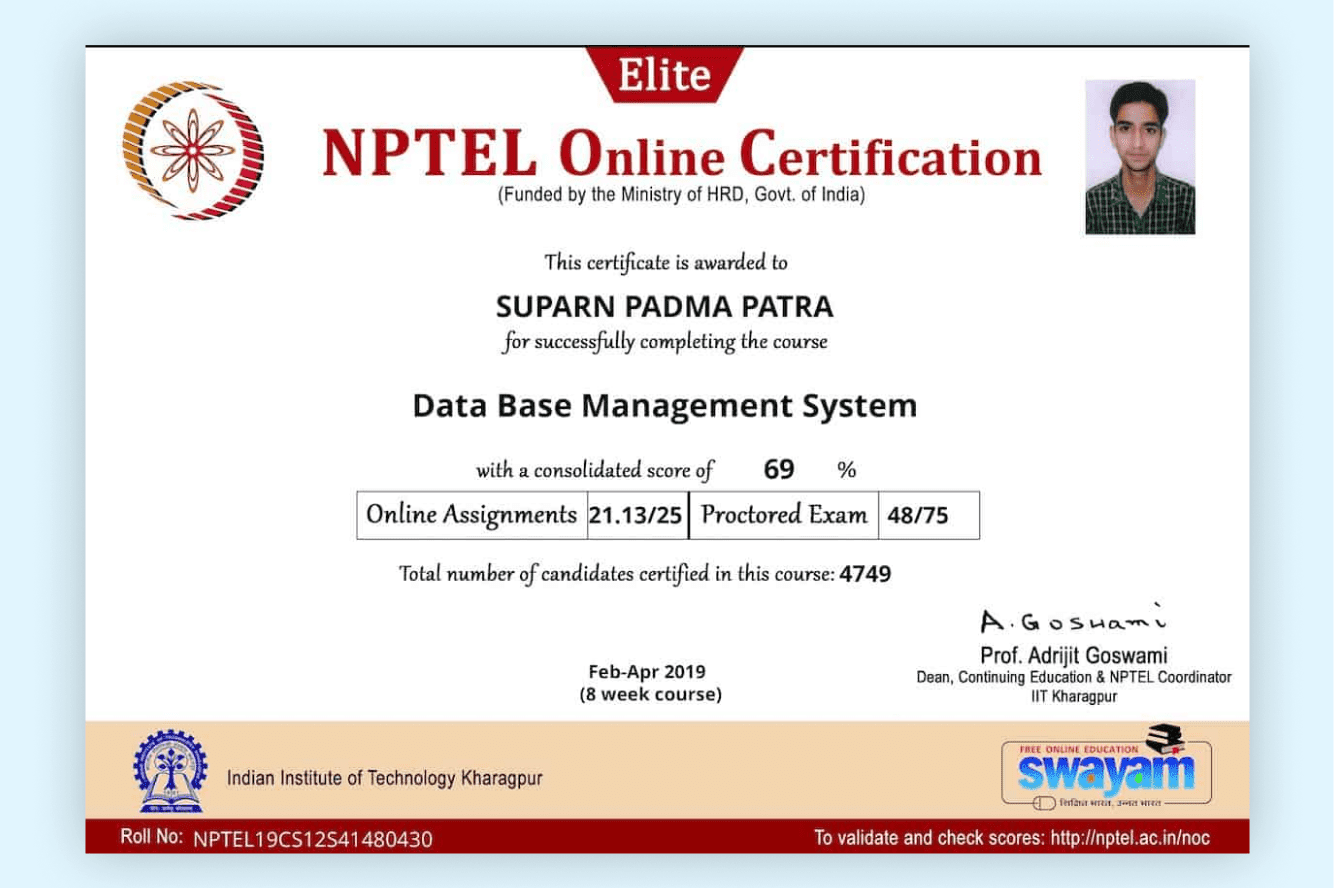The width and height of the screenshot is (1334, 888).
Task: Click the certified candidates count 4749
Action: [x=868, y=574]
